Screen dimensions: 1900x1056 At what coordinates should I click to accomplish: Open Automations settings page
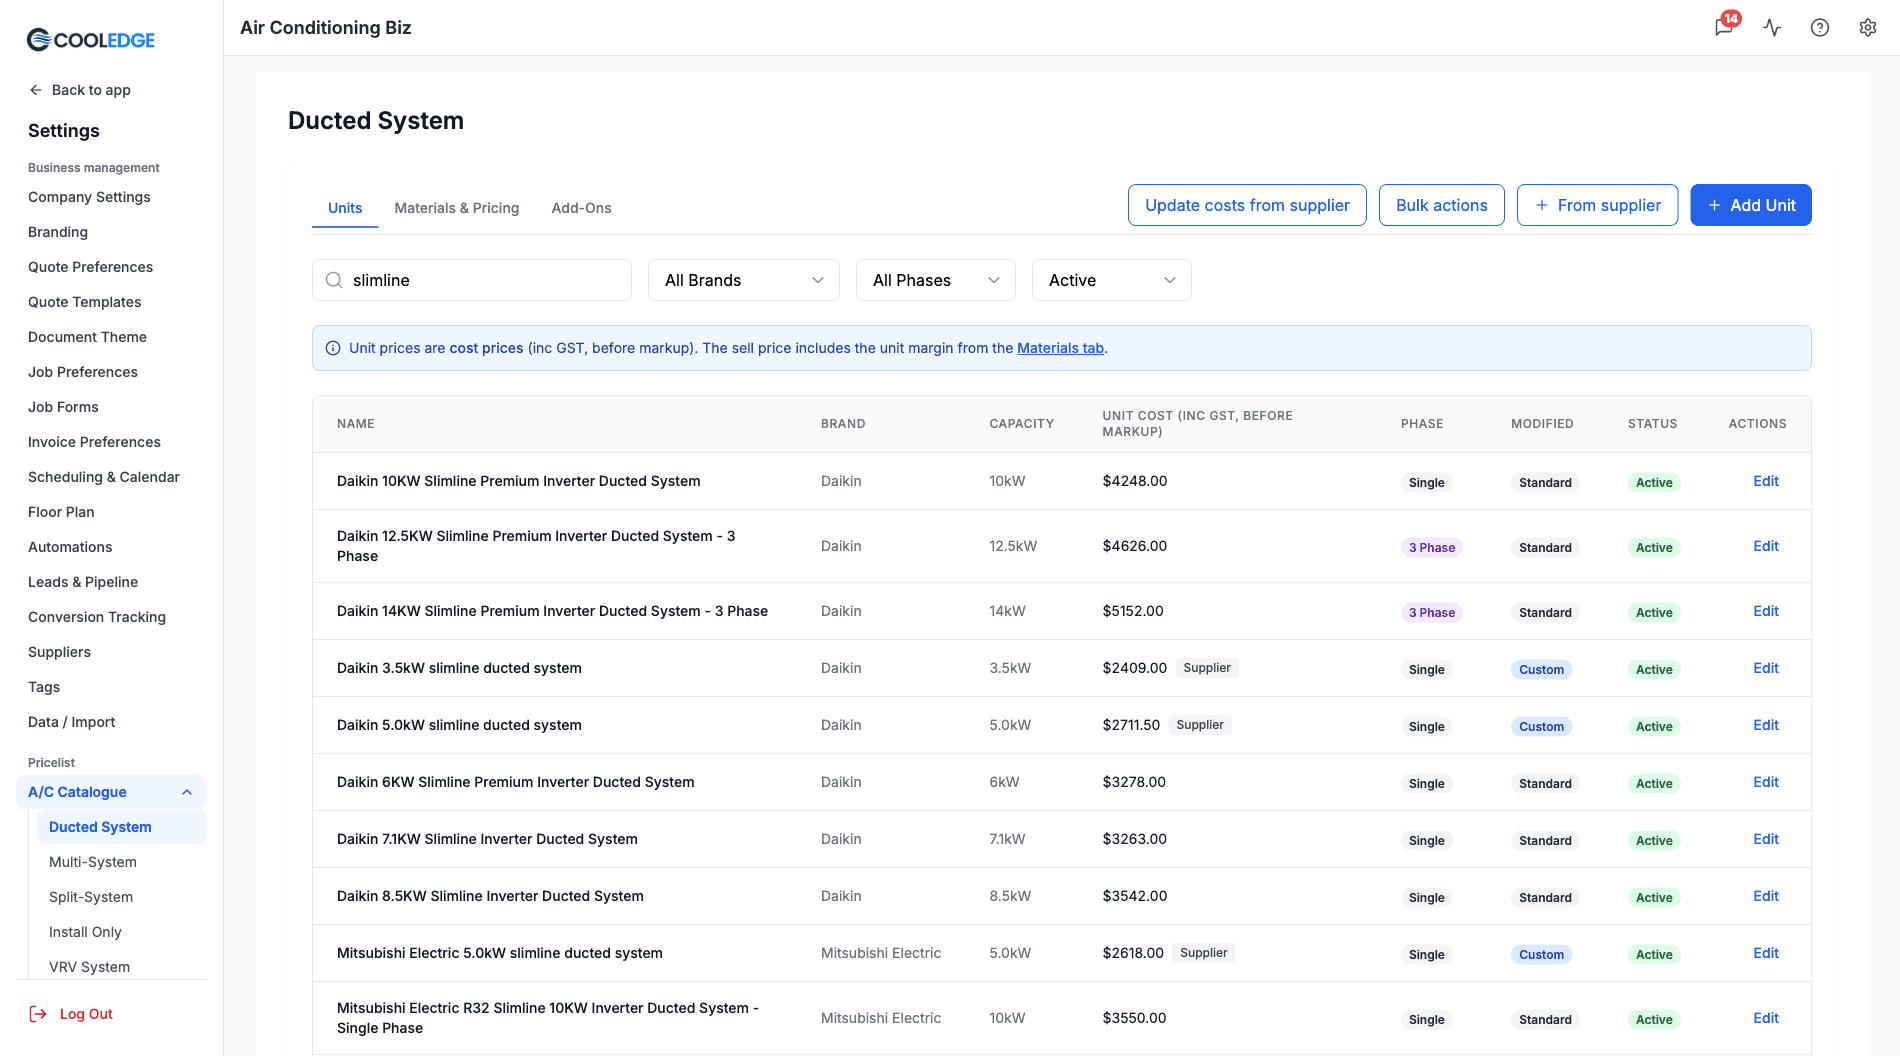(x=70, y=547)
